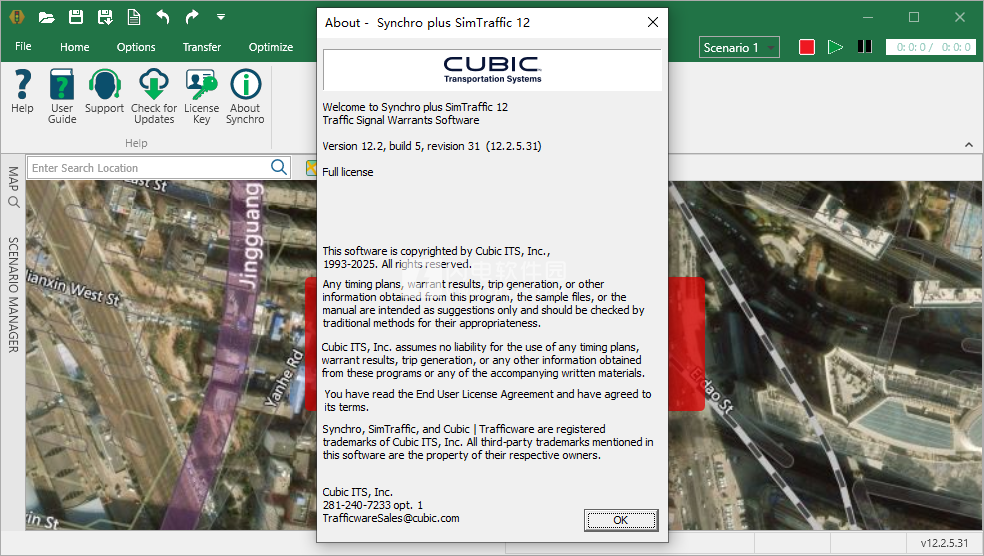Minimize the Synchro main window

[868, 18]
